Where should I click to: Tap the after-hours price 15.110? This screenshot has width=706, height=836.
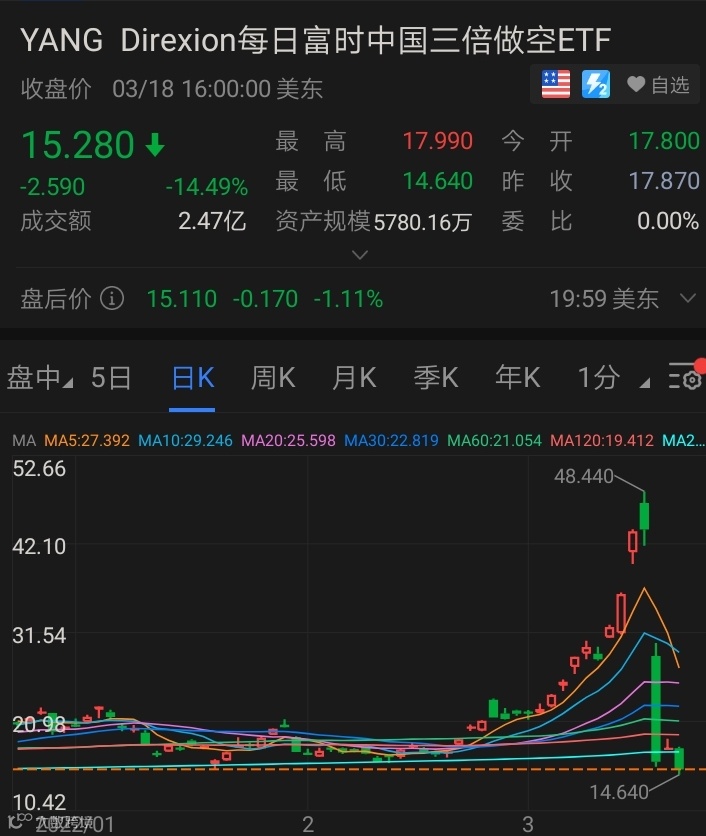[x=181, y=299]
